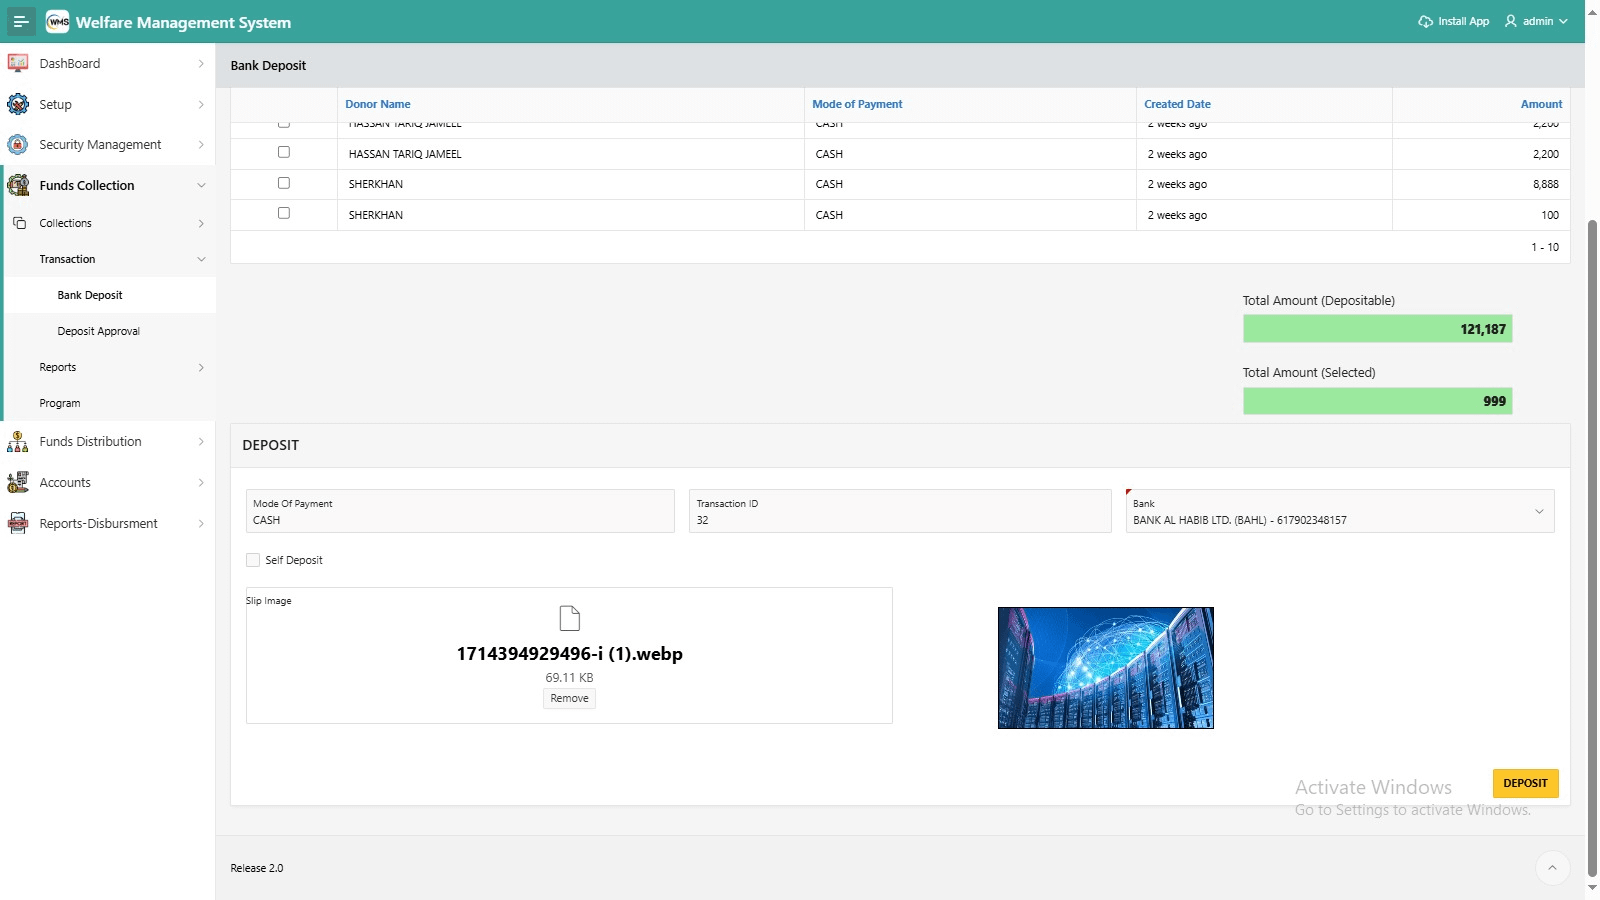Open the Program menu item
The height and width of the screenshot is (900, 1600).
60,403
